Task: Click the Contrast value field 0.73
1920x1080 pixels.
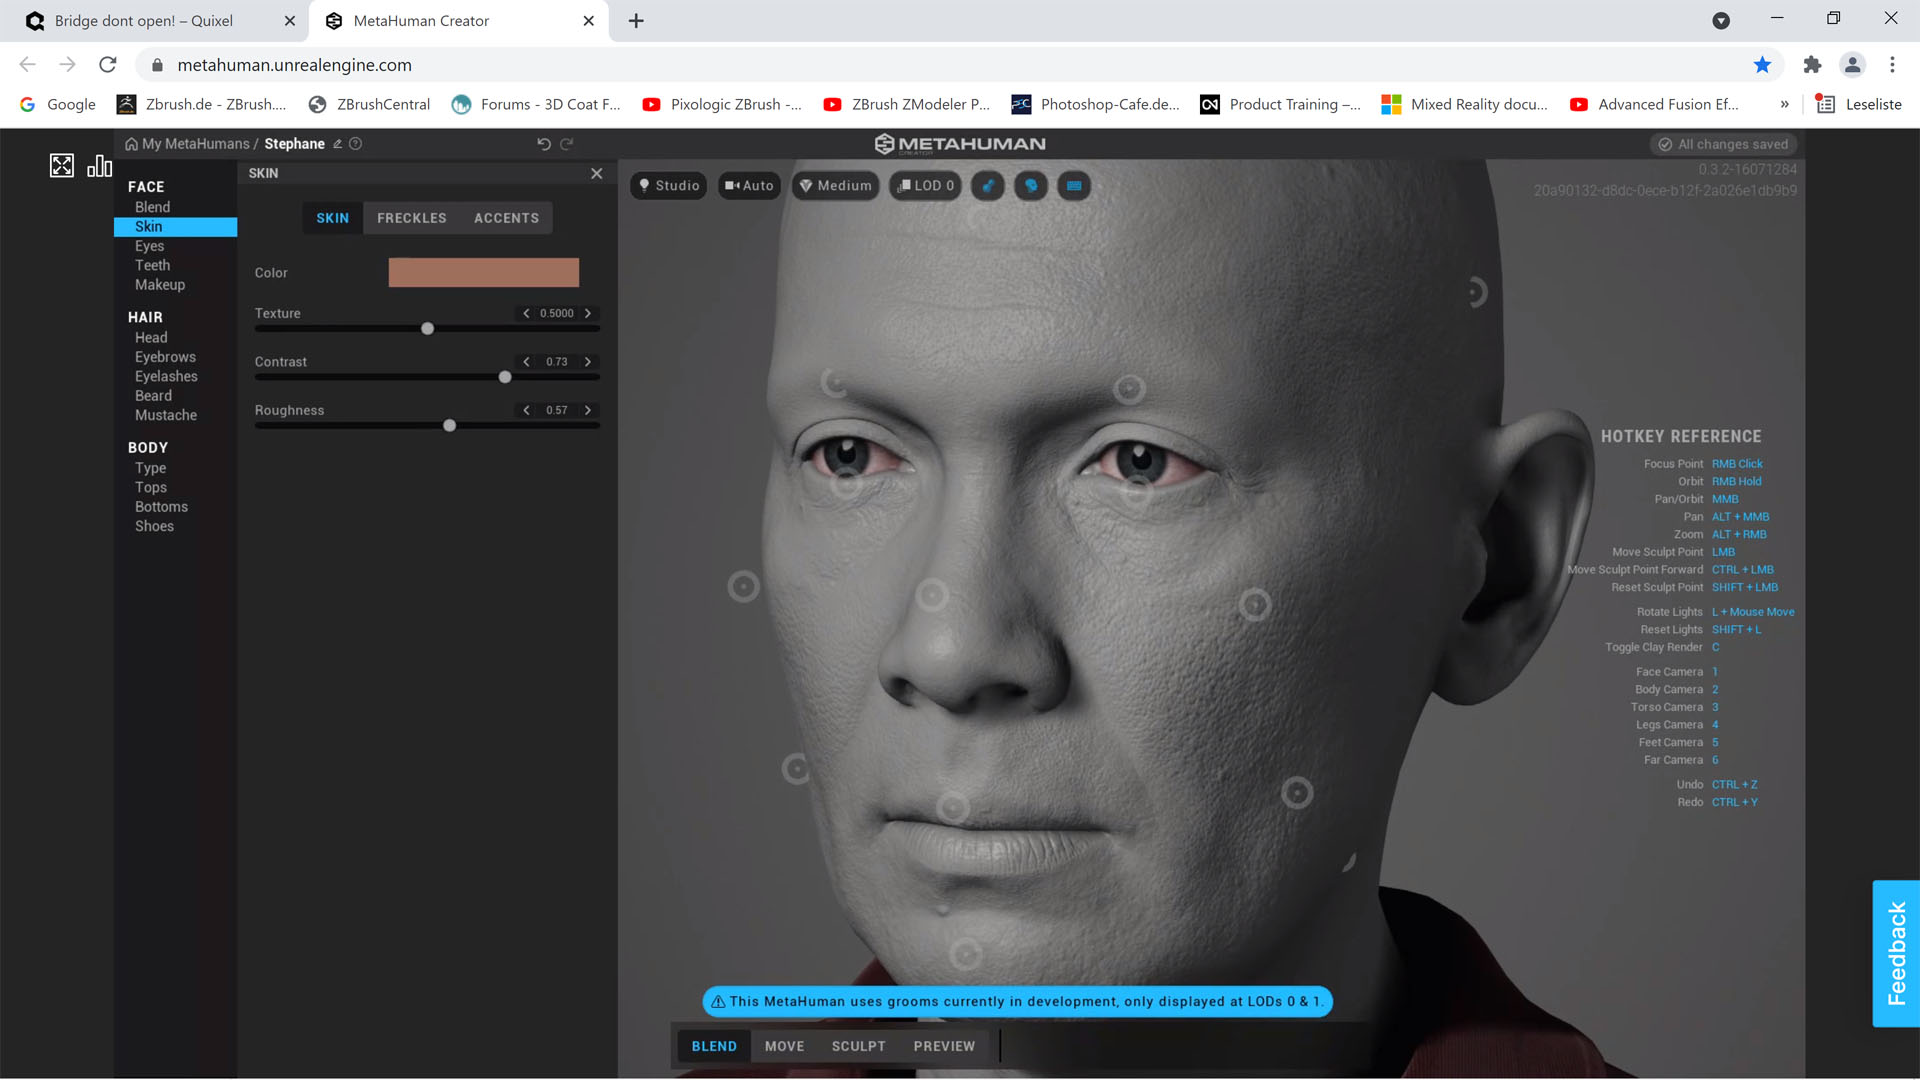Action: coord(557,362)
